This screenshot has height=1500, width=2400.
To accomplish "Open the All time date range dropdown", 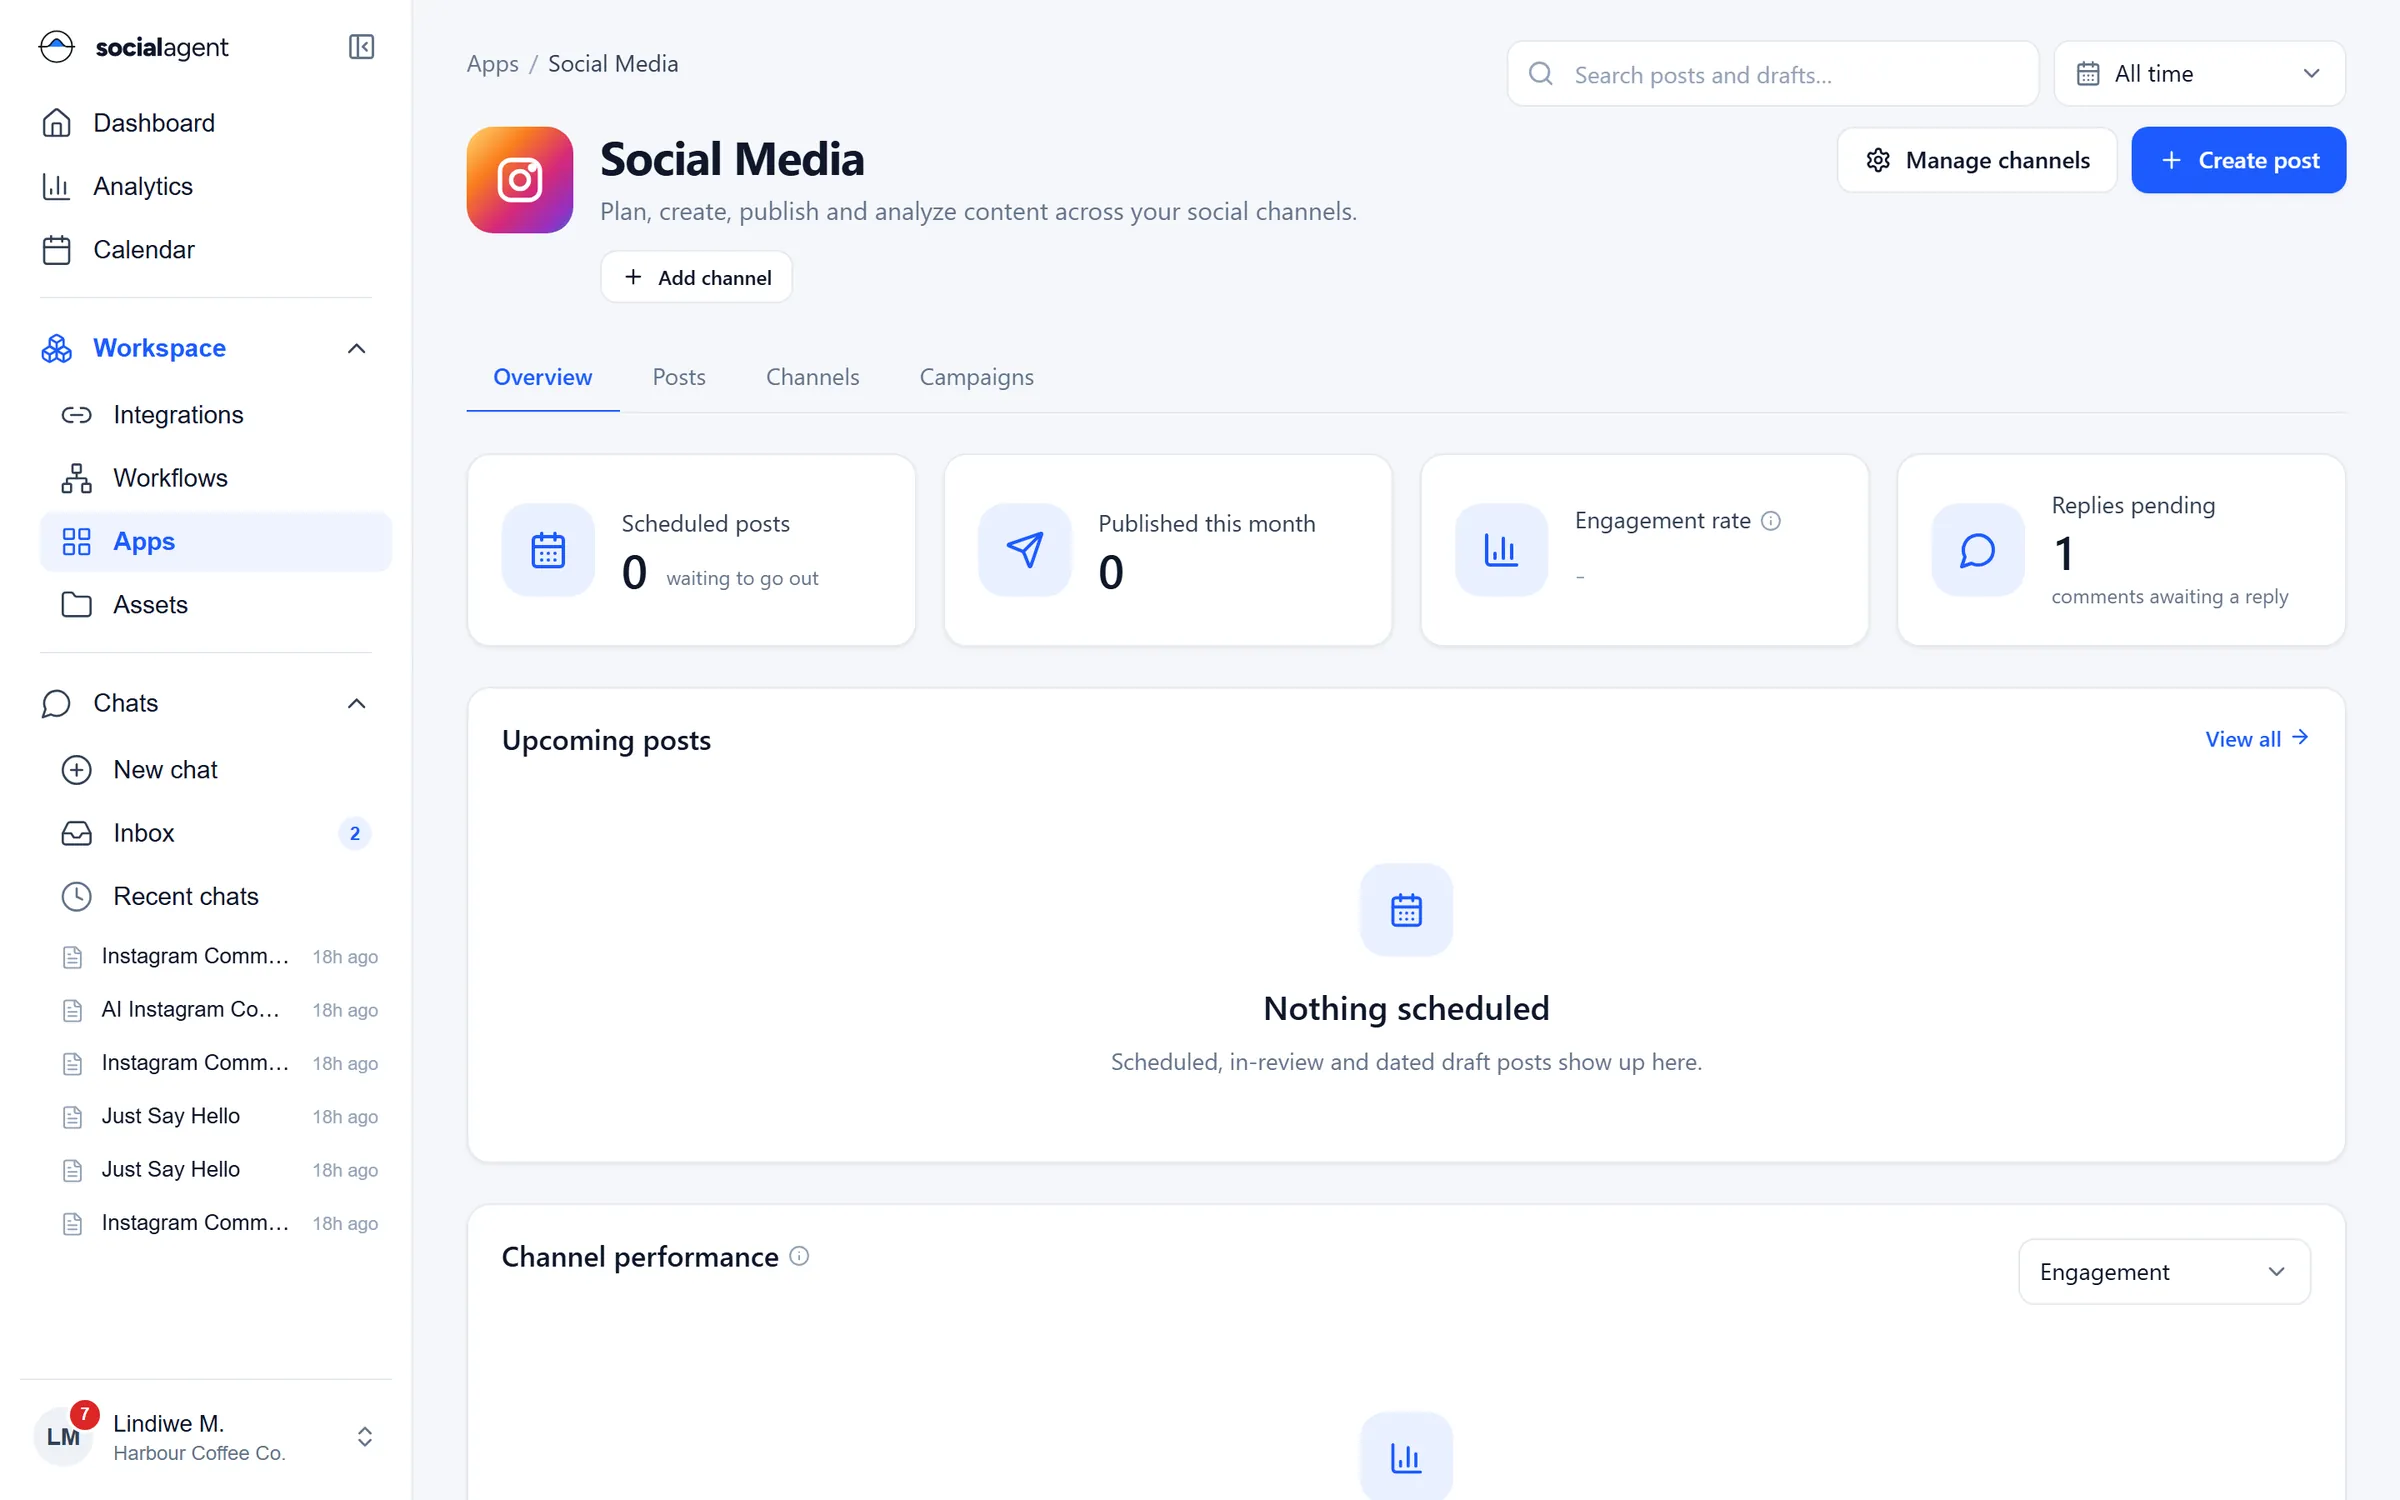I will coord(2199,74).
